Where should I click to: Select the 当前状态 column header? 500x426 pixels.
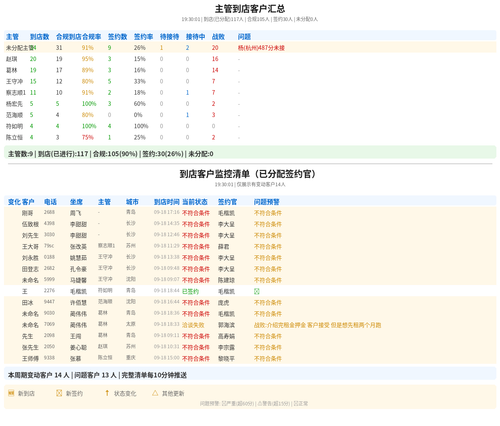(x=195, y=202)
